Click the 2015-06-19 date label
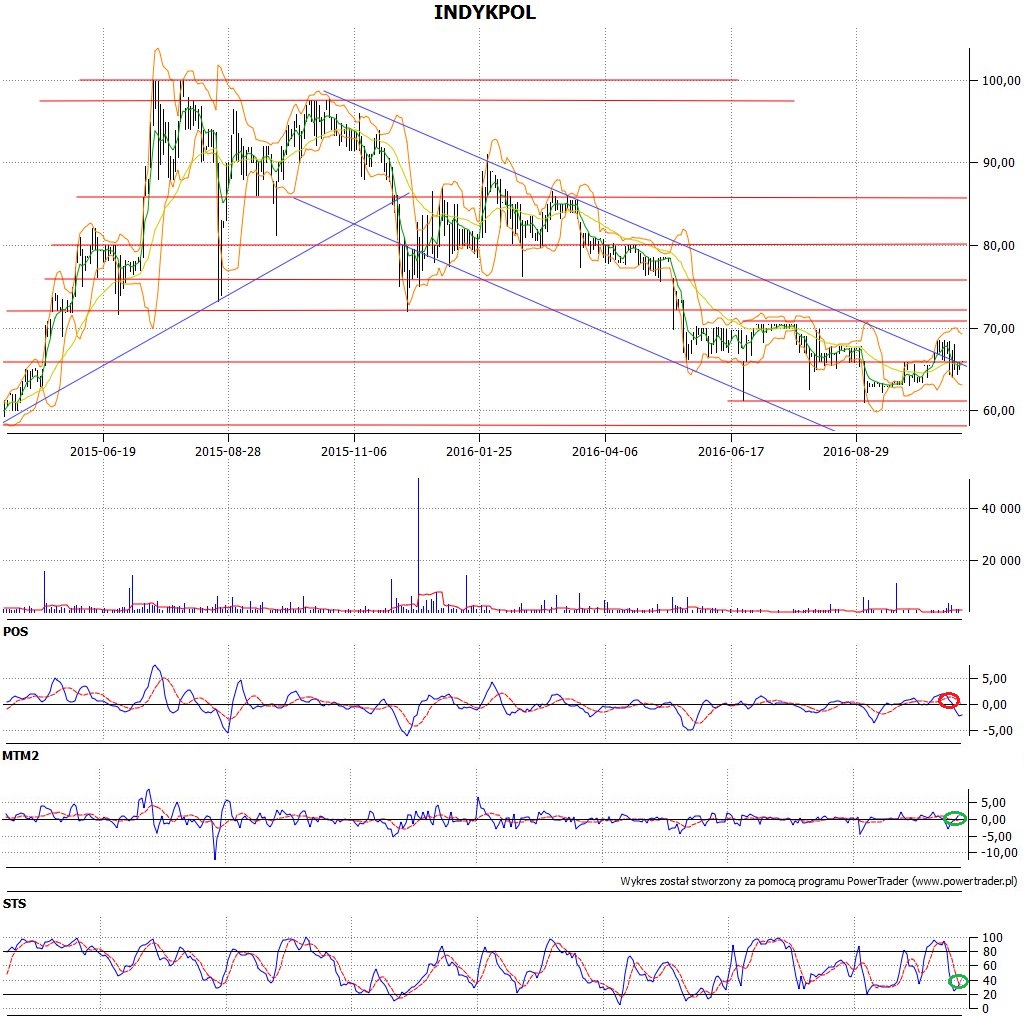 pyautogui.click(x=103, y=451)
